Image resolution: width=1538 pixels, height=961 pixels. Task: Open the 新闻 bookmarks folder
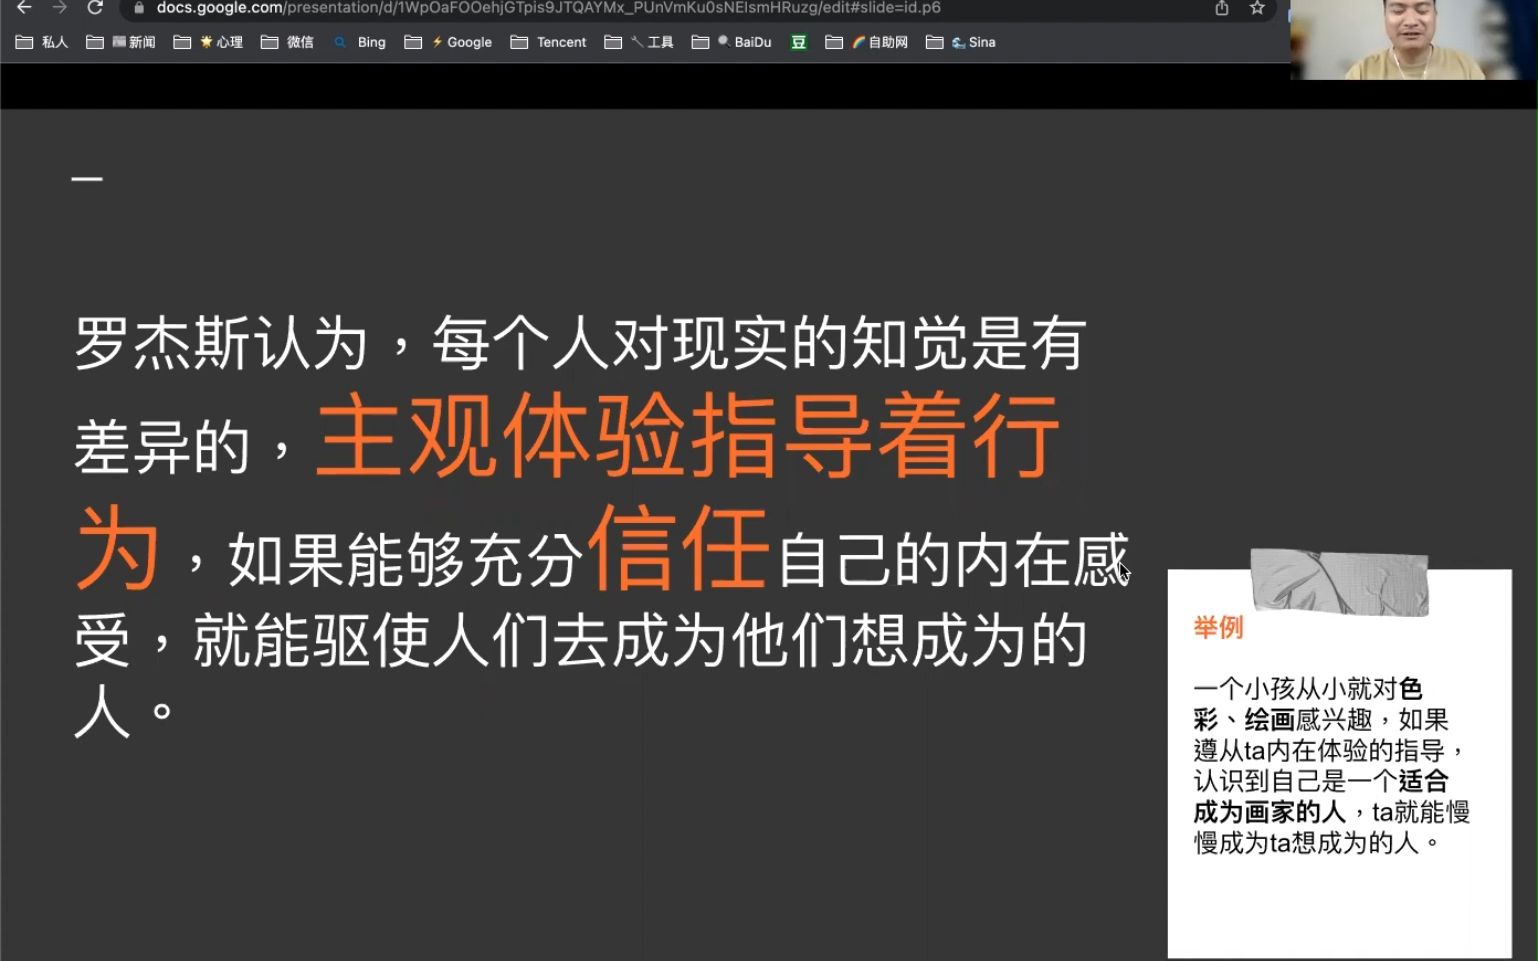[x=121, y=42]
